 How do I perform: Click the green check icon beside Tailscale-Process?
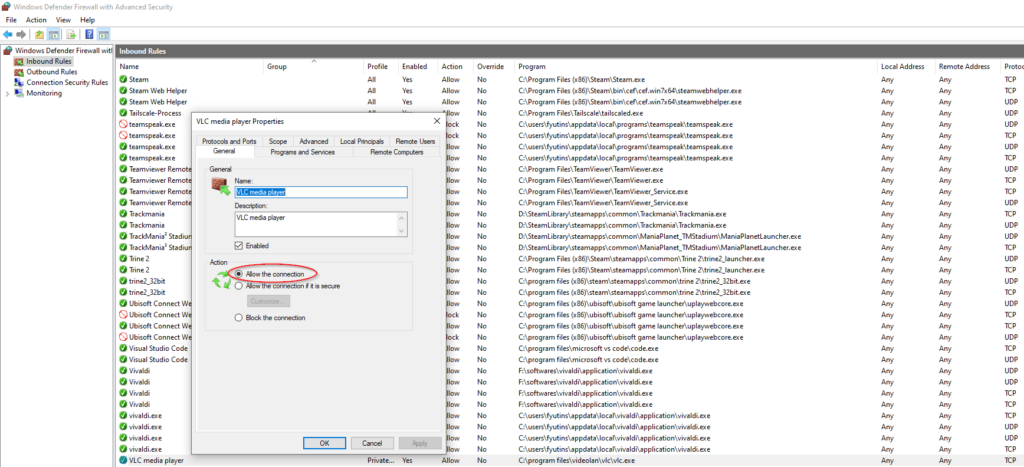[124, 113]
